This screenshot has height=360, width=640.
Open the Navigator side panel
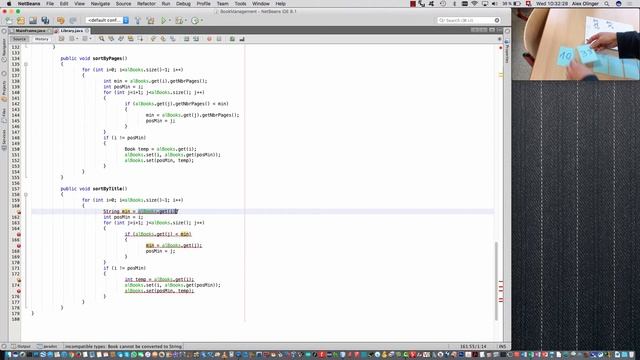point(4,49)
